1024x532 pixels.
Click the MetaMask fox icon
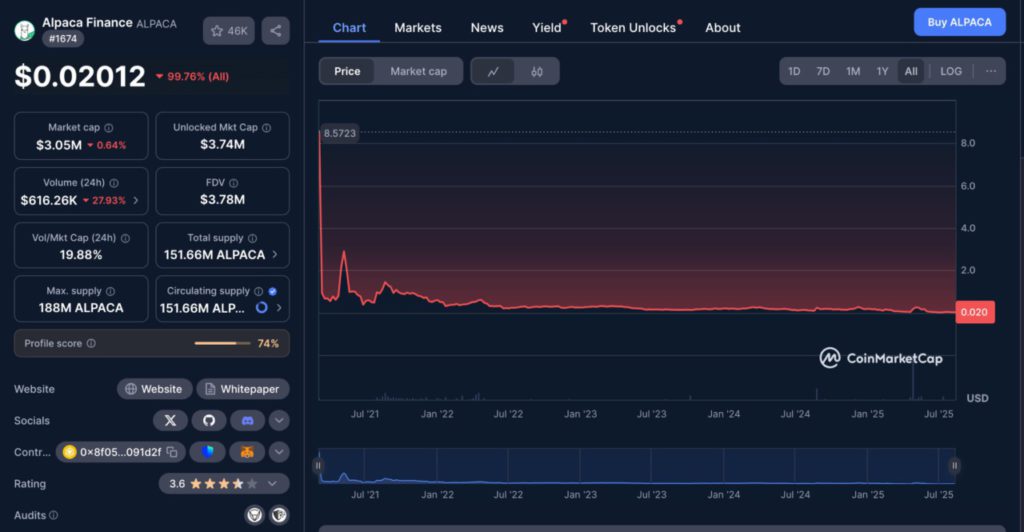pos(246,452)
